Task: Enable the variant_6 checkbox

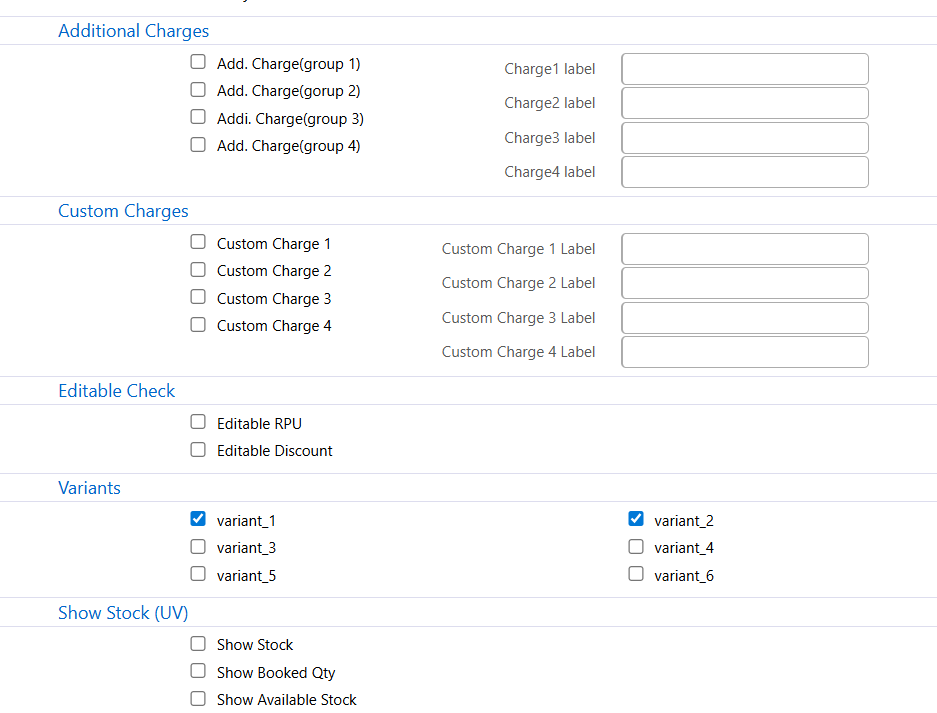Action: pos(635,574)
